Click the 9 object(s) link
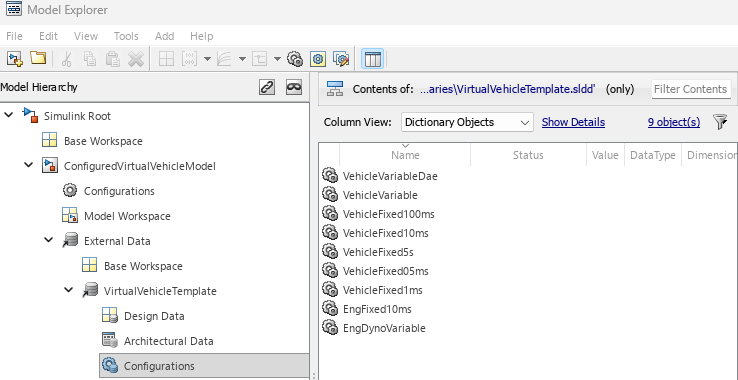Screen dimensions: 738x380 pos(674,122)
